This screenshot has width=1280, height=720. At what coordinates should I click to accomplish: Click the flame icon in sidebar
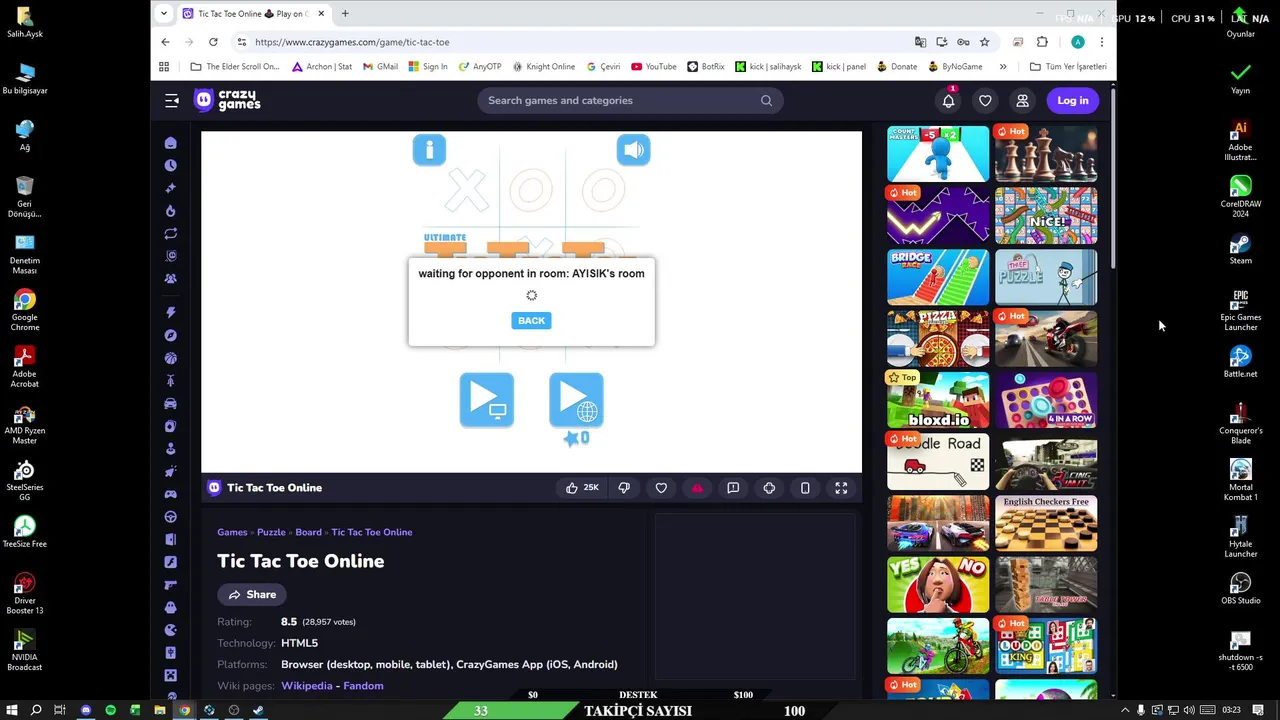(171, 211)
